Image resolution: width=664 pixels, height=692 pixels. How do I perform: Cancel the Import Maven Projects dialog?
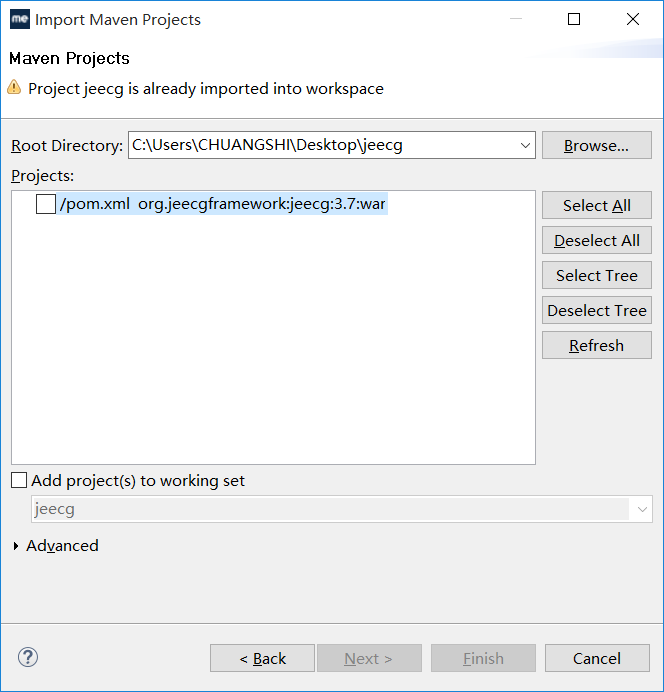(597, 658)
